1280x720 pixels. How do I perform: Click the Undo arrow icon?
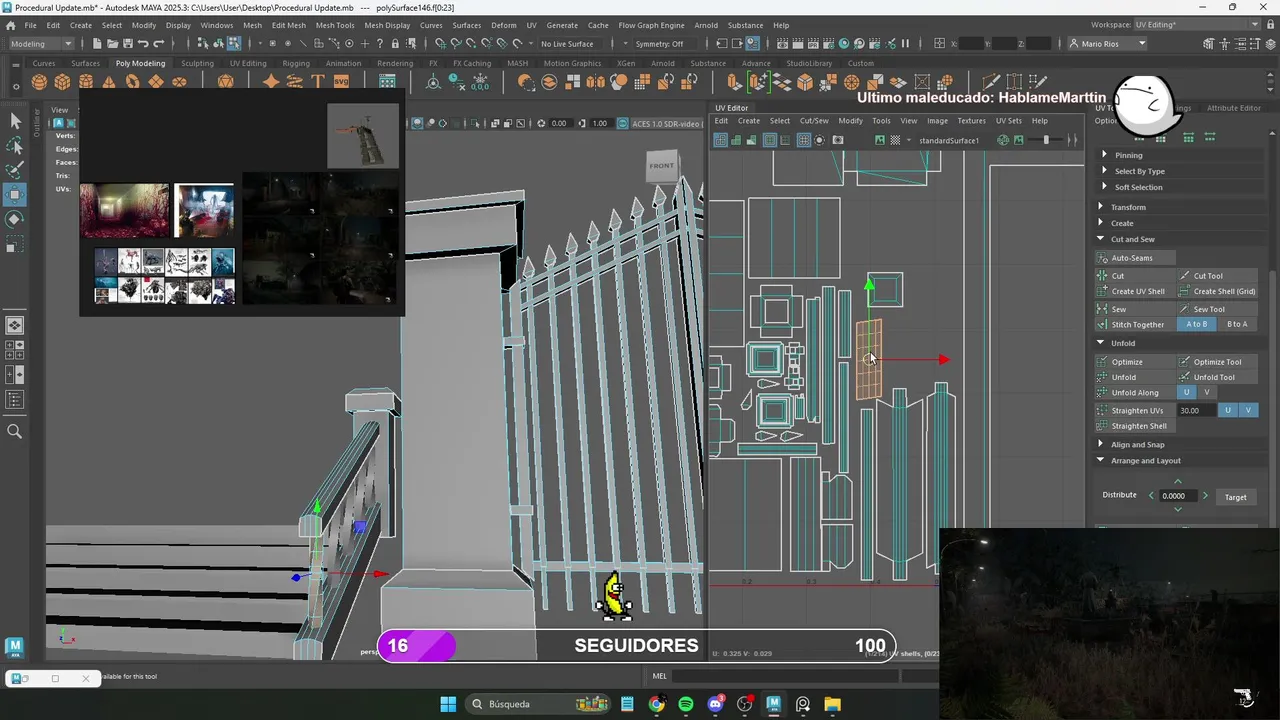143,43
